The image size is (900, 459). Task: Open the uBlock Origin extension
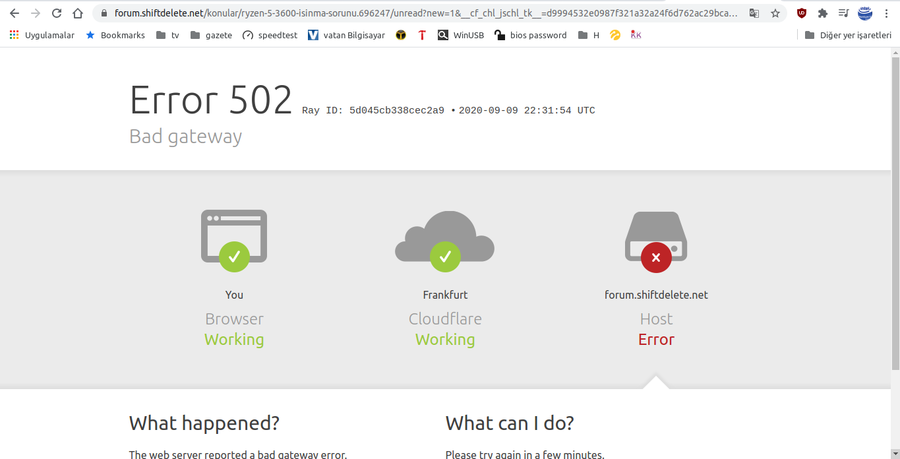(x=802, y=13)
